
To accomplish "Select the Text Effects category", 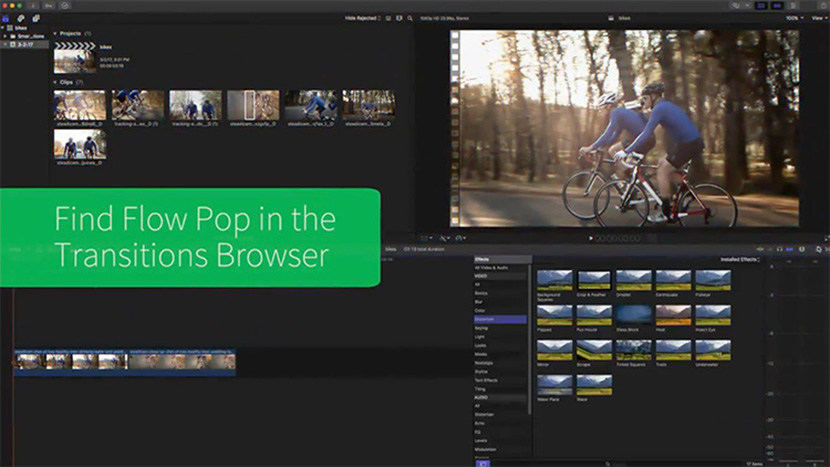I will coord(501,380).
